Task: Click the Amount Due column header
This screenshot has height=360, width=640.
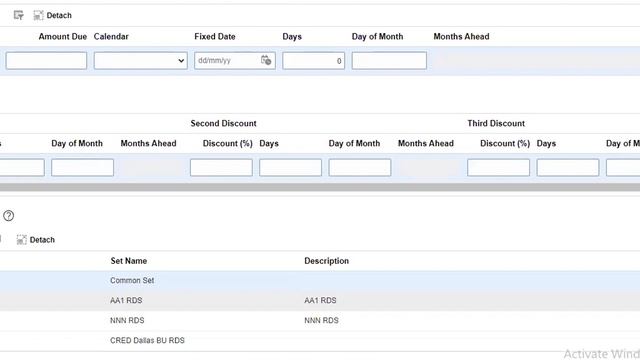Action: pos(63,36)
